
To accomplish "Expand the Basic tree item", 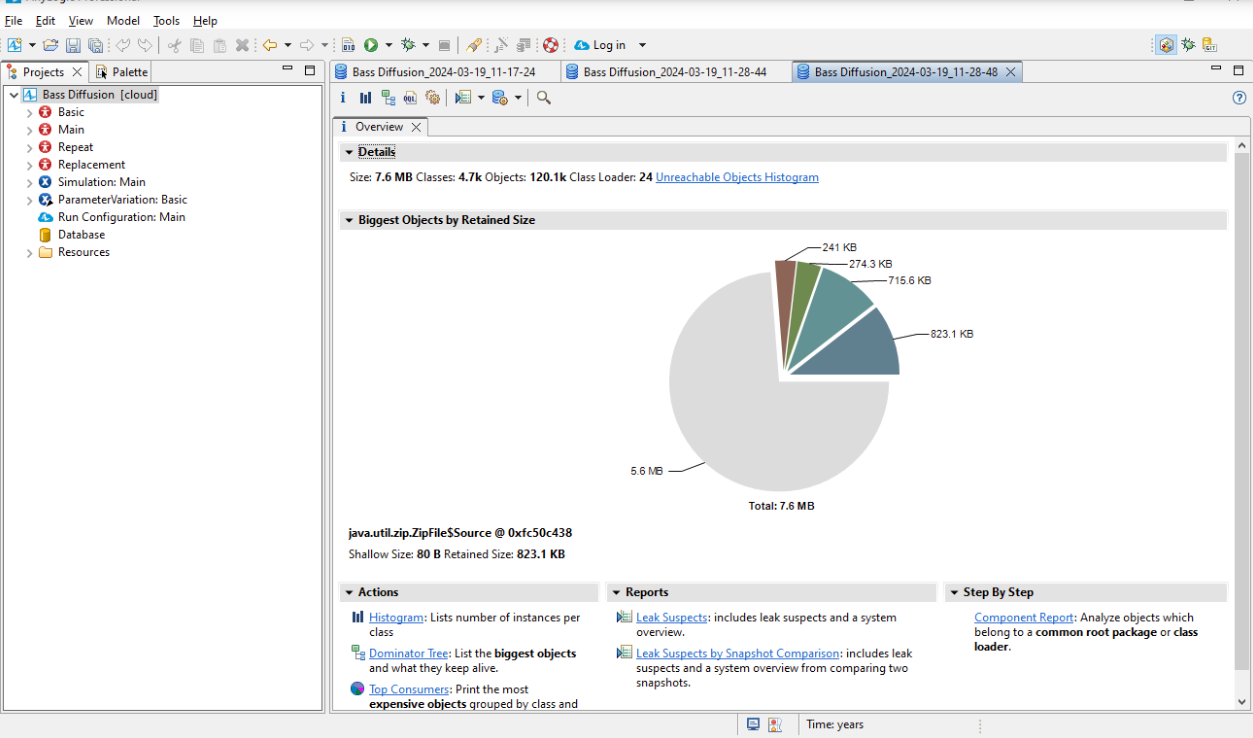I will (30, 113).
